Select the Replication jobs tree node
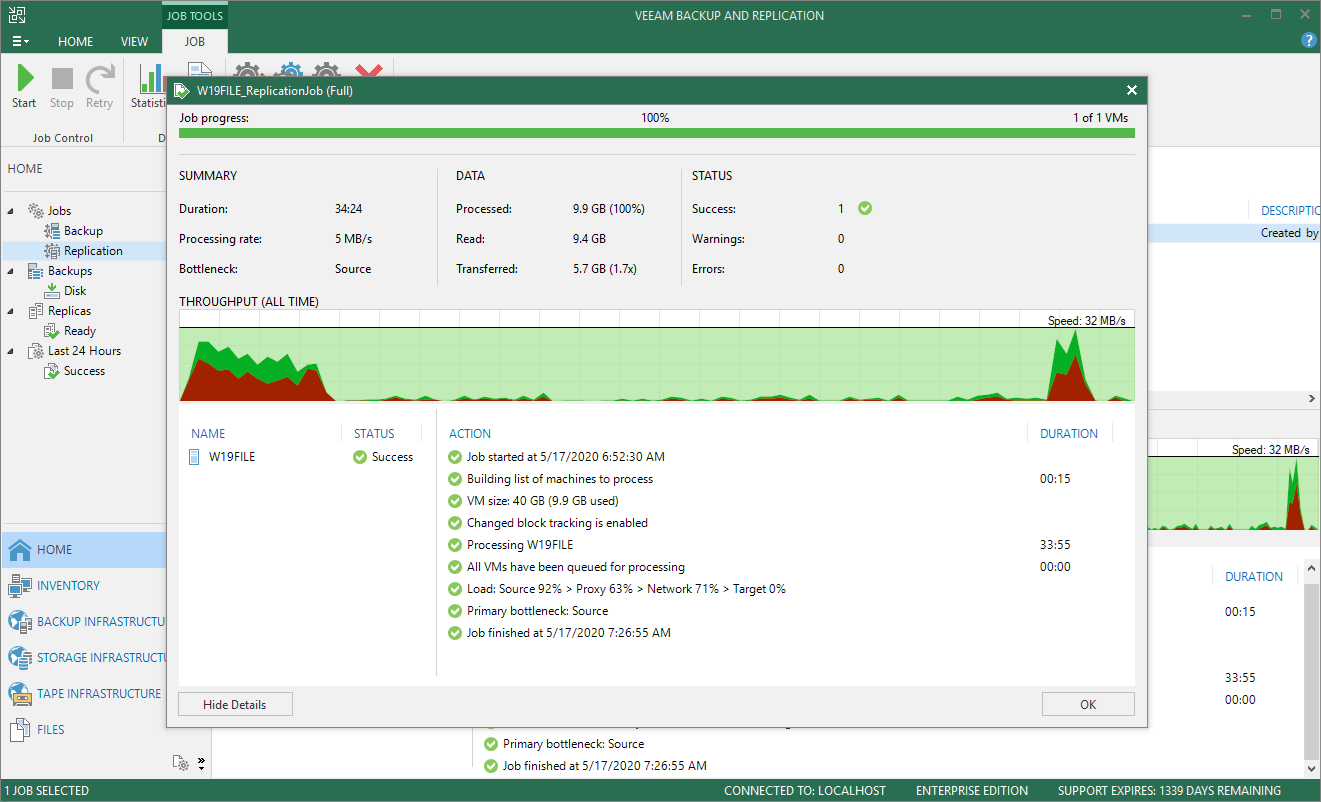Image resolution: width=1321 pixels, height=802 pixels. pyautogui.click(x=93, y=251)
